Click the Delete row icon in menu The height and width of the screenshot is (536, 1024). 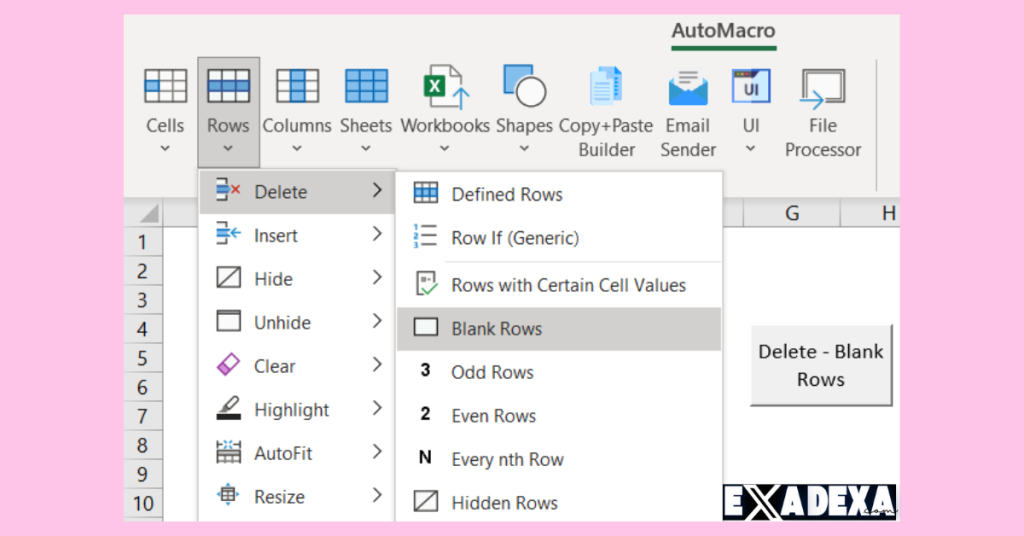[x=228, y=191]
